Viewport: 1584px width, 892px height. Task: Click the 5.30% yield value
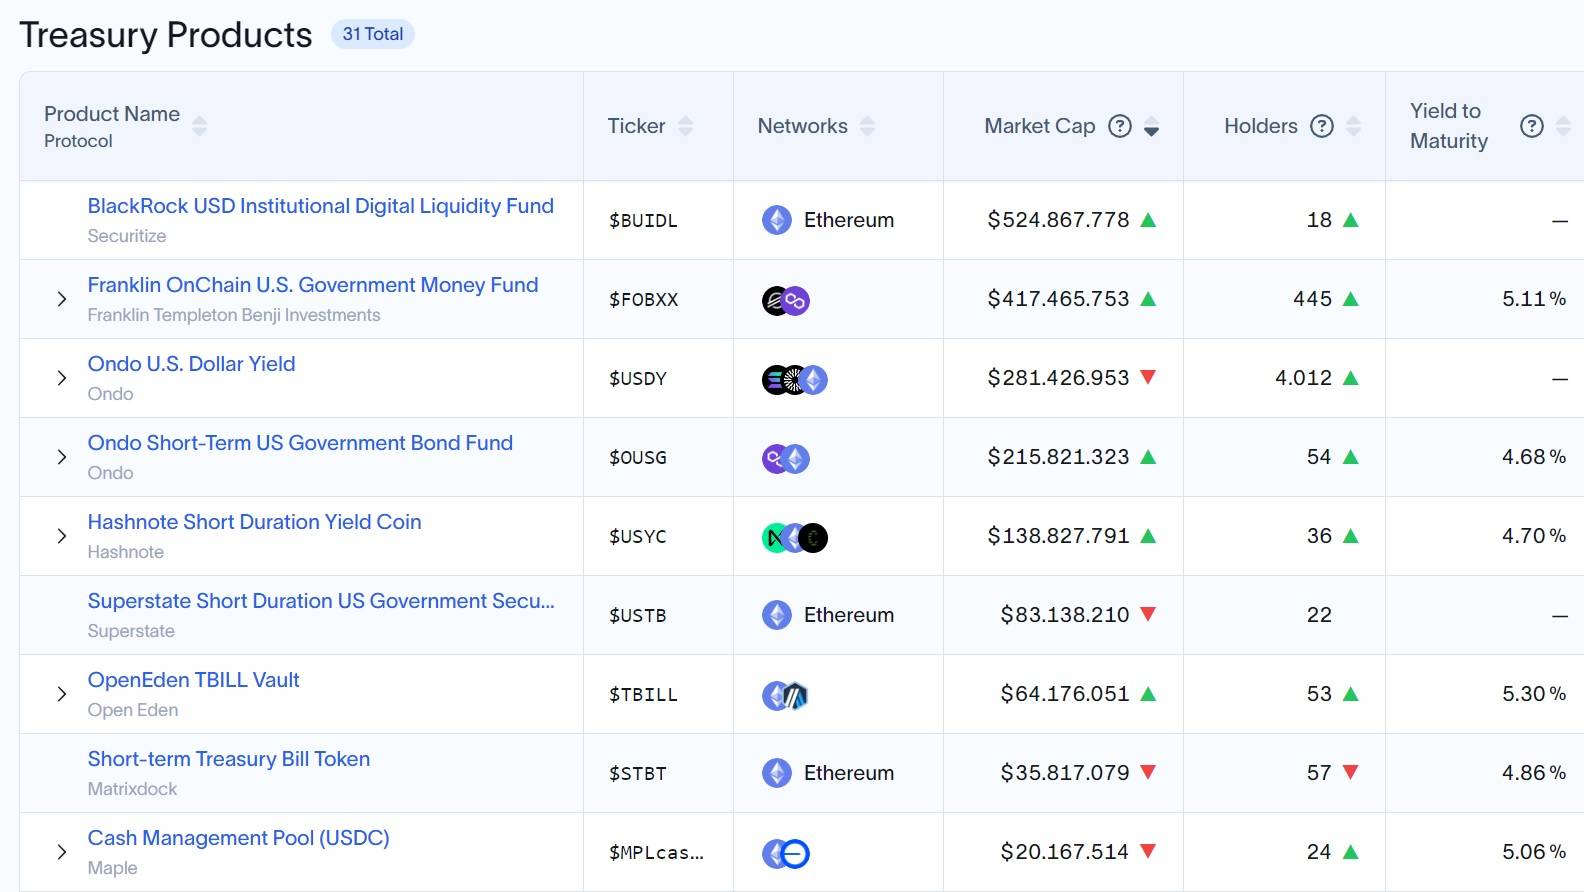click(1534, 694)
